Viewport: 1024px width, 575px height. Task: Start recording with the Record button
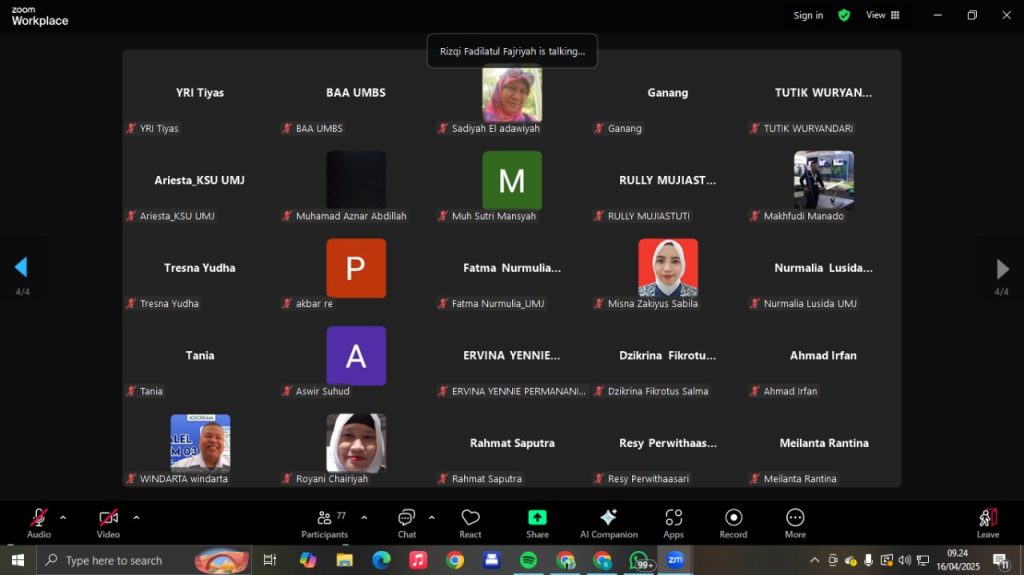(x=733, y=523)
